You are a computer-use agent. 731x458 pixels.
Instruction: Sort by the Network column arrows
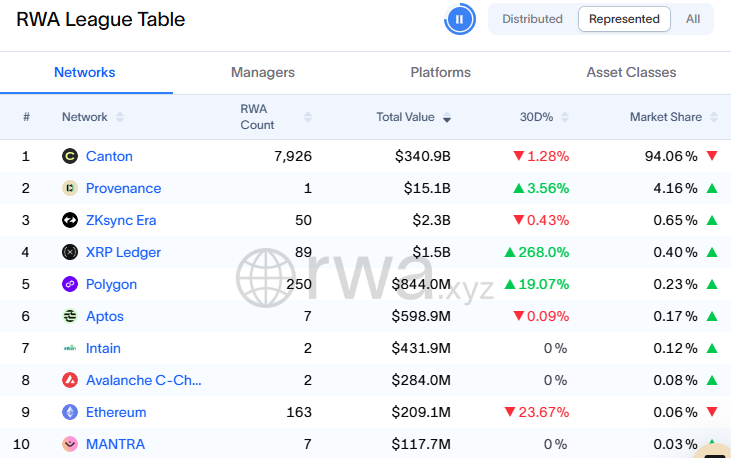click(120, 117)
